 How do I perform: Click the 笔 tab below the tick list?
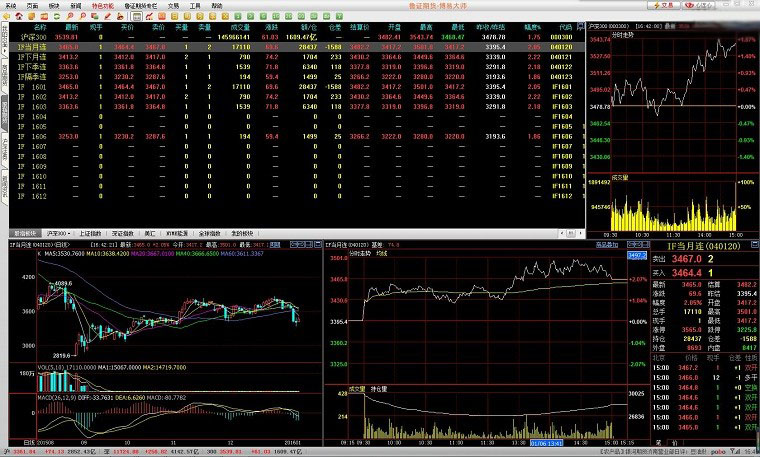pyautogui.click(x=658, y=442)
